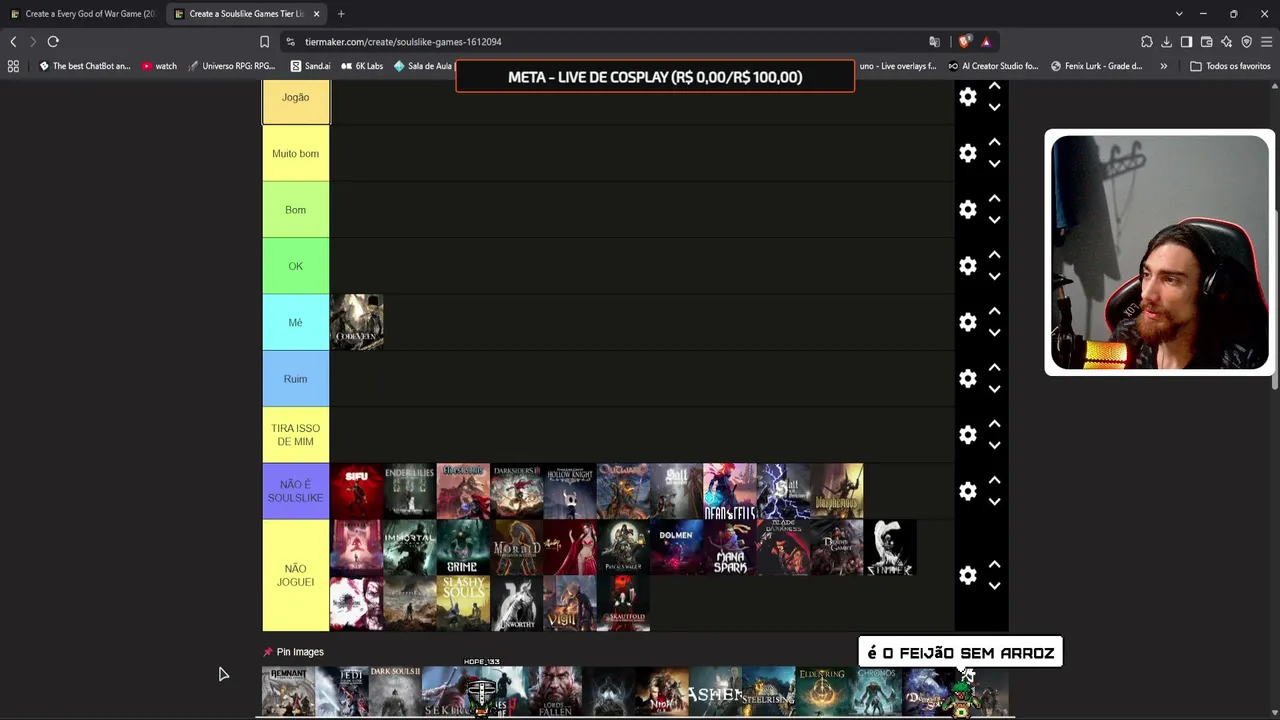Image resolution: width=1280 pixels, height=720 pixels.
Task: Open settings gear for TIRA ISSO DE MIM tier
Action: [967, 434]
